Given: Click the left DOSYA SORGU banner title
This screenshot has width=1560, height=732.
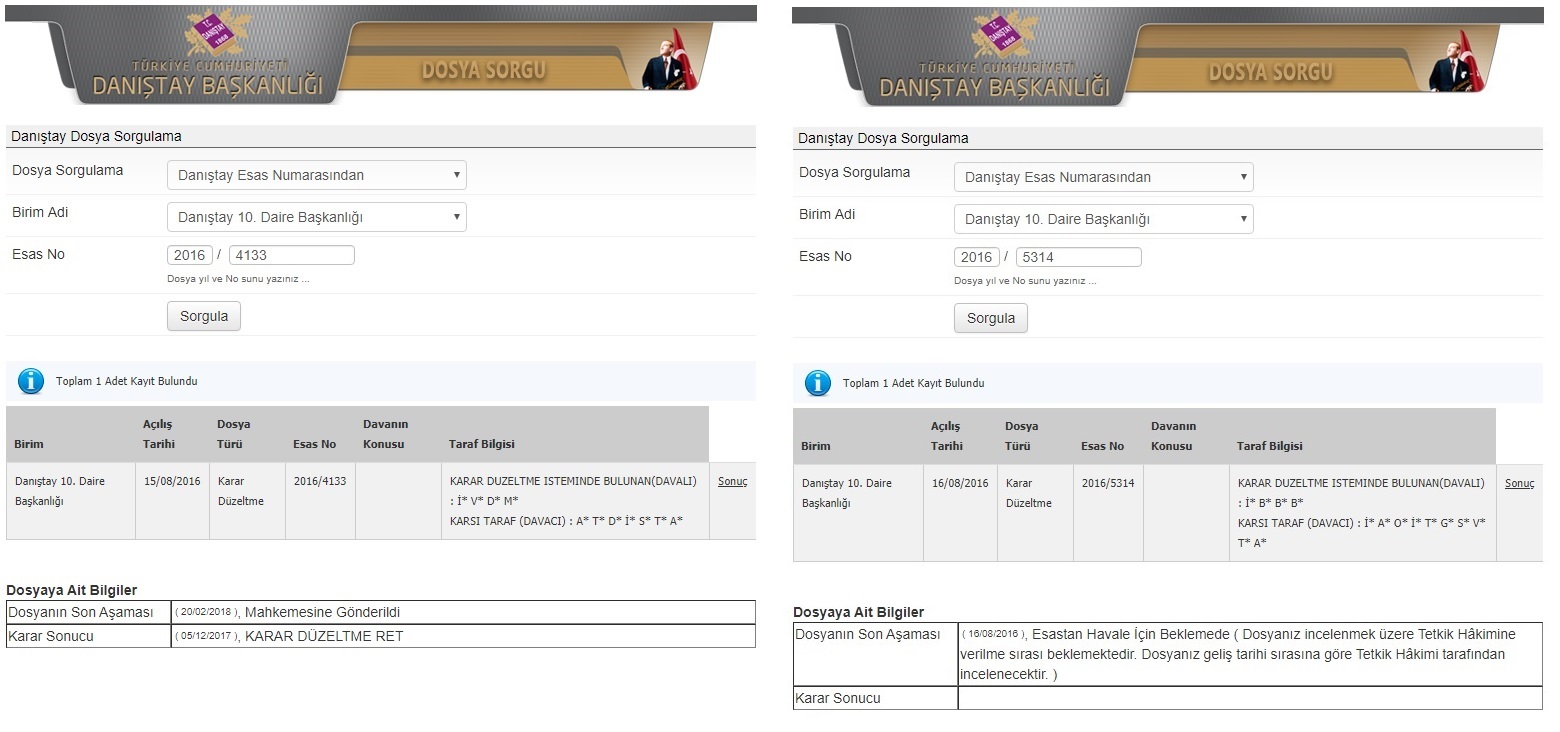Looking at the screenshot, I should click(483, 70).
